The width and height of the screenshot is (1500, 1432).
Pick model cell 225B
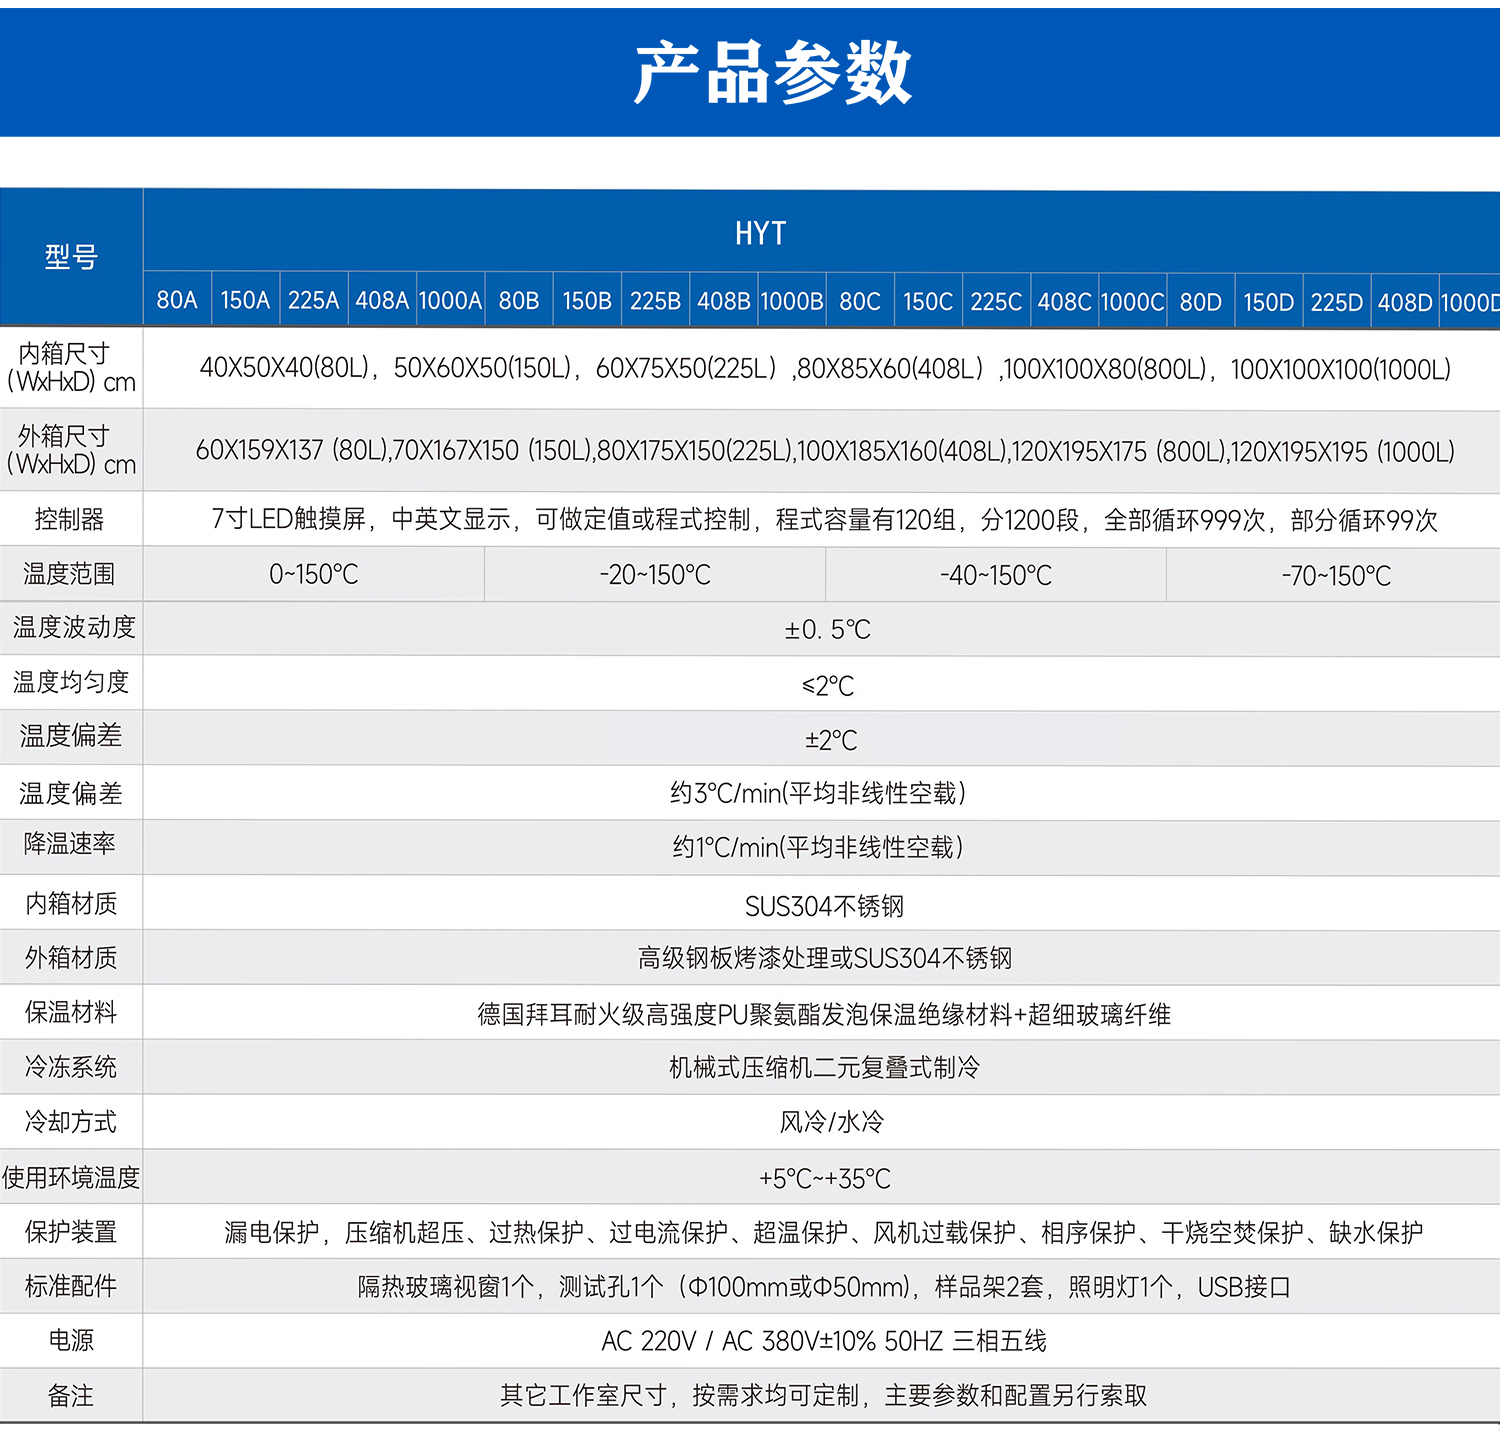click(655, 301)
